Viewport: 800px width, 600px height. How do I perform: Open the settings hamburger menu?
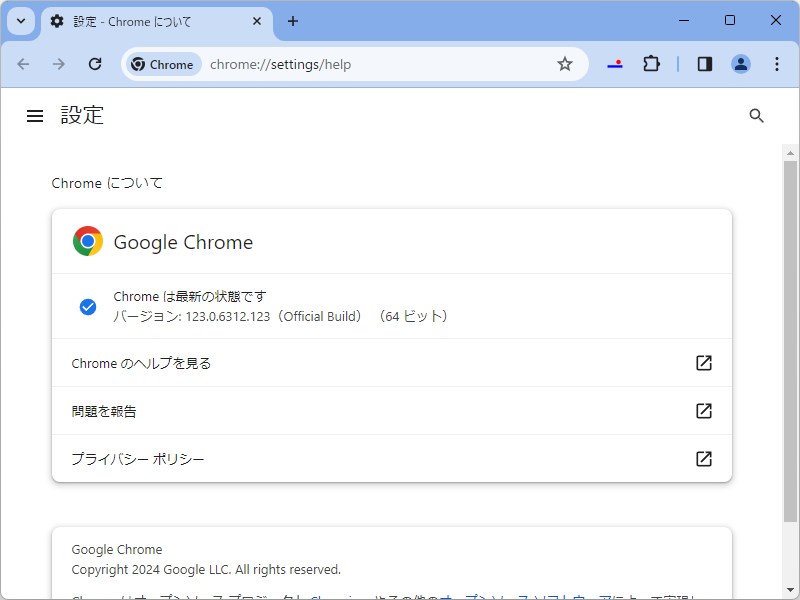(35, 115)
